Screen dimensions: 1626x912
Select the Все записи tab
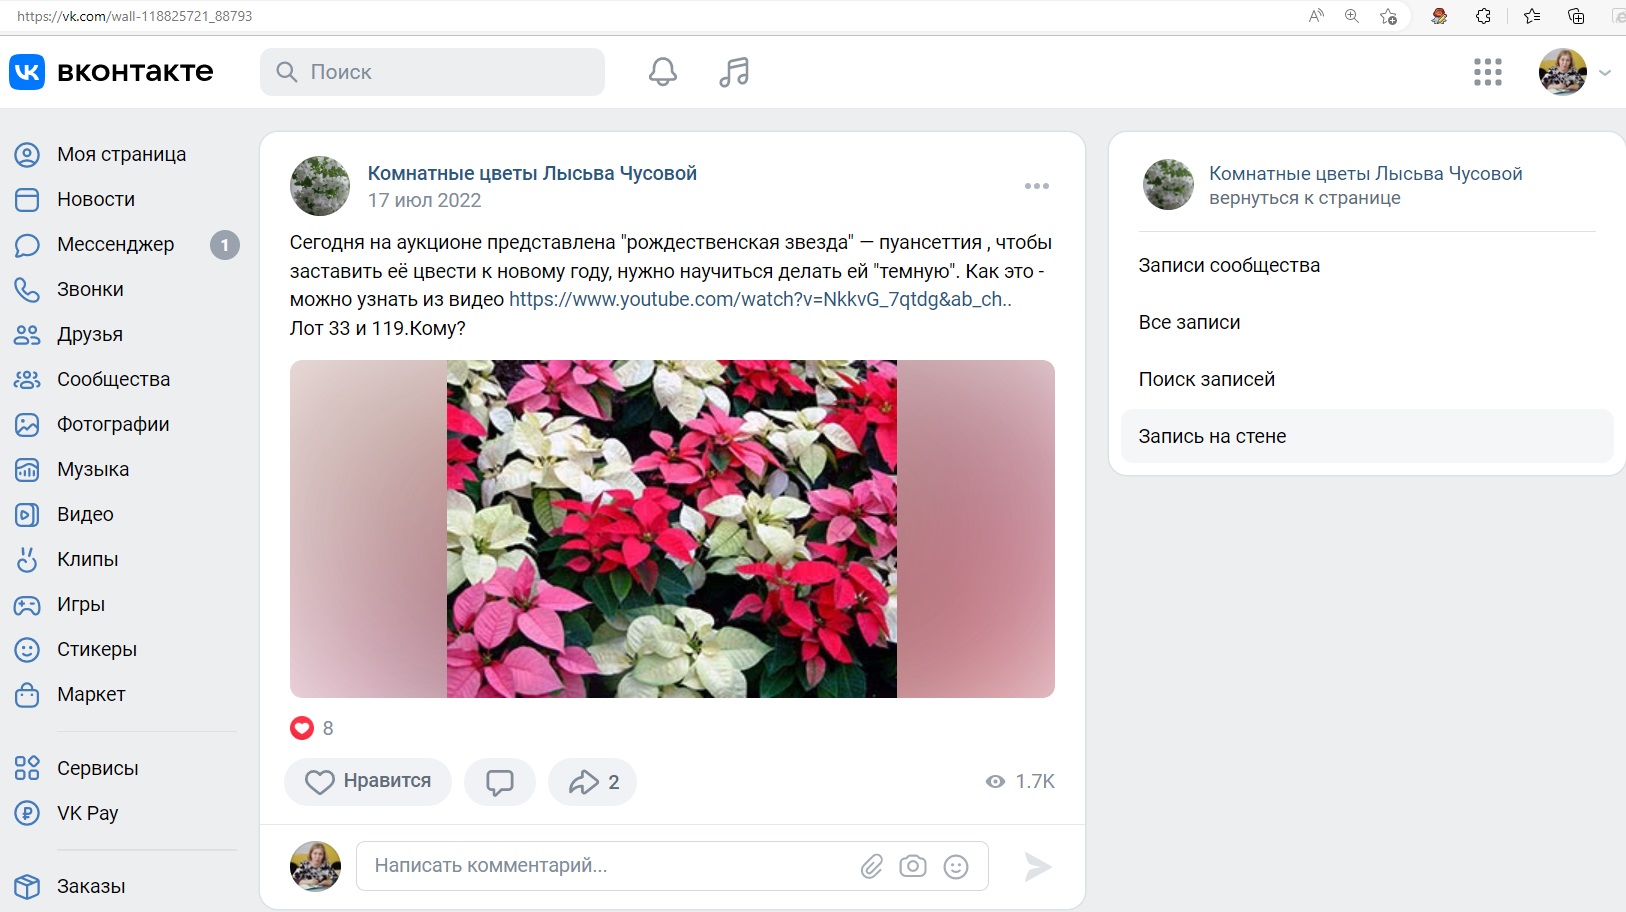coord(1367,322)
